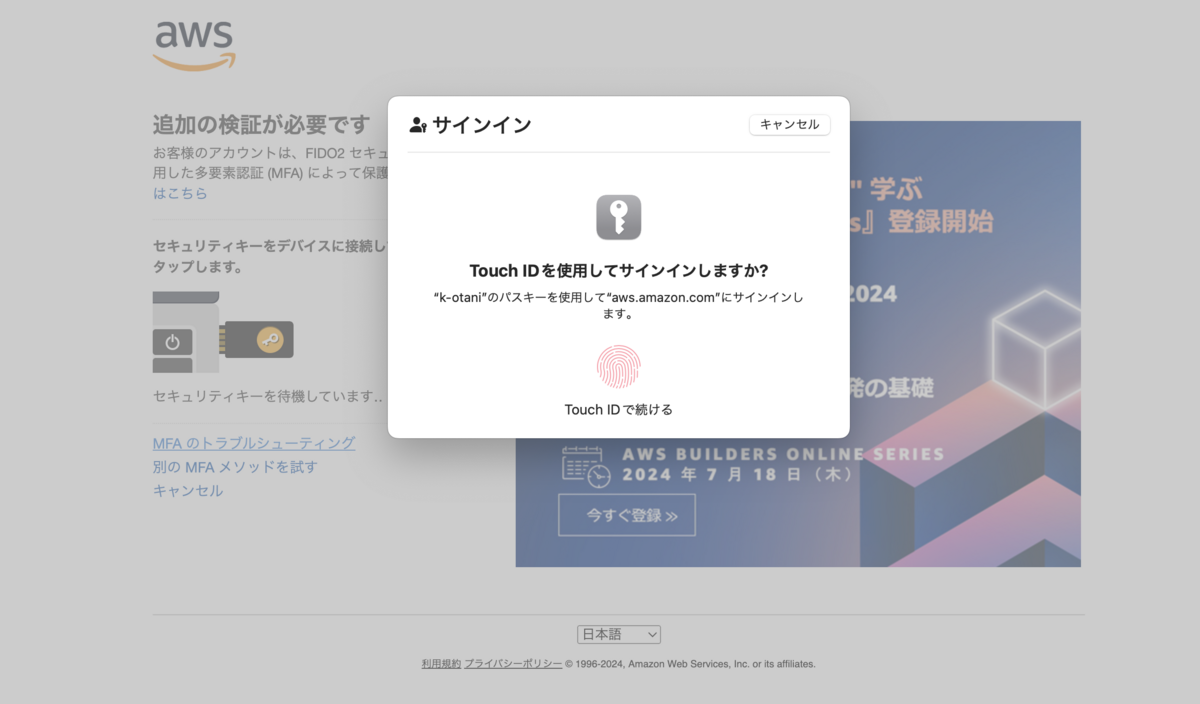Click the 追加の検証が必要です heading
The height and width of the screenshot is (704, 1200).
tap(261, 125)
